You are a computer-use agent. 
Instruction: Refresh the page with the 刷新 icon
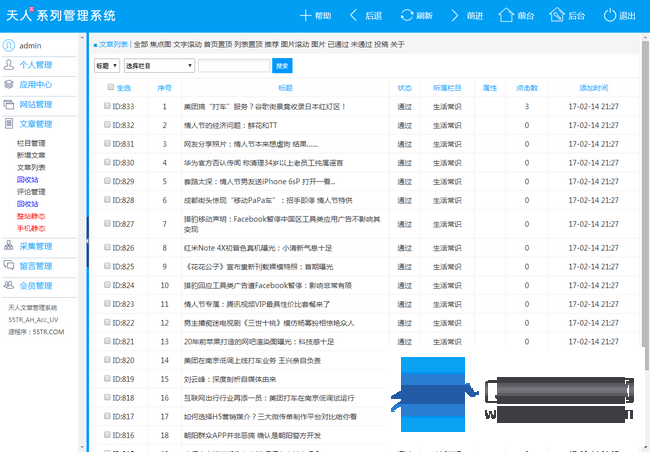(x=407, y=15)
